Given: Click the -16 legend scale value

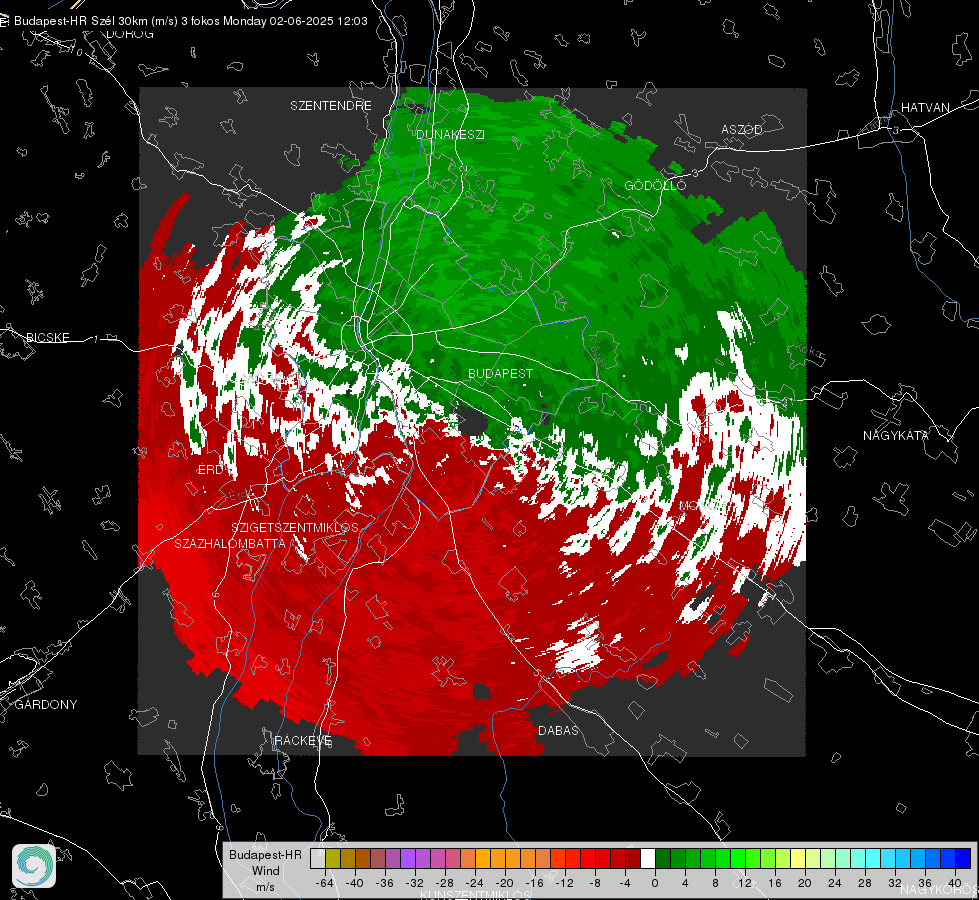Looking at the screenshot, I should [x=534, y=883].
